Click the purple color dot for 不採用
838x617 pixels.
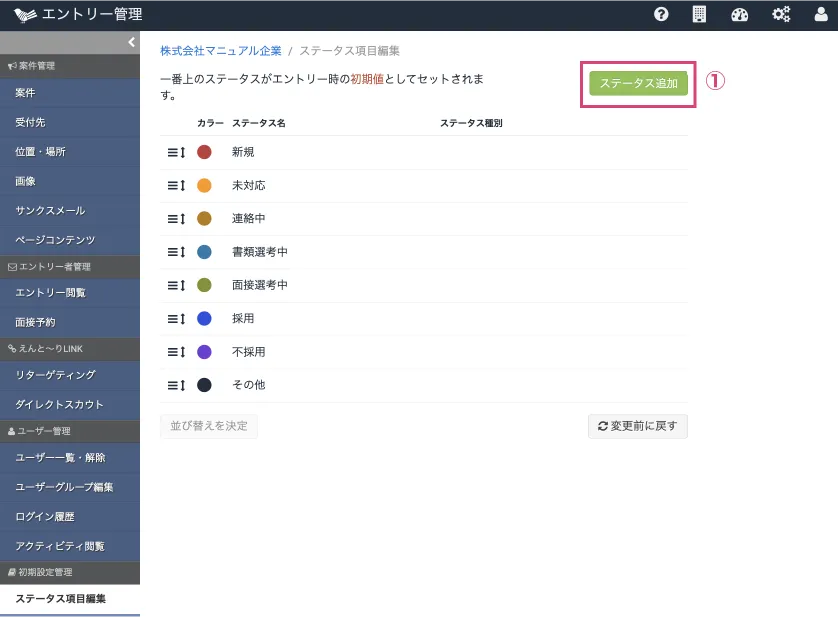coord(204,352)
